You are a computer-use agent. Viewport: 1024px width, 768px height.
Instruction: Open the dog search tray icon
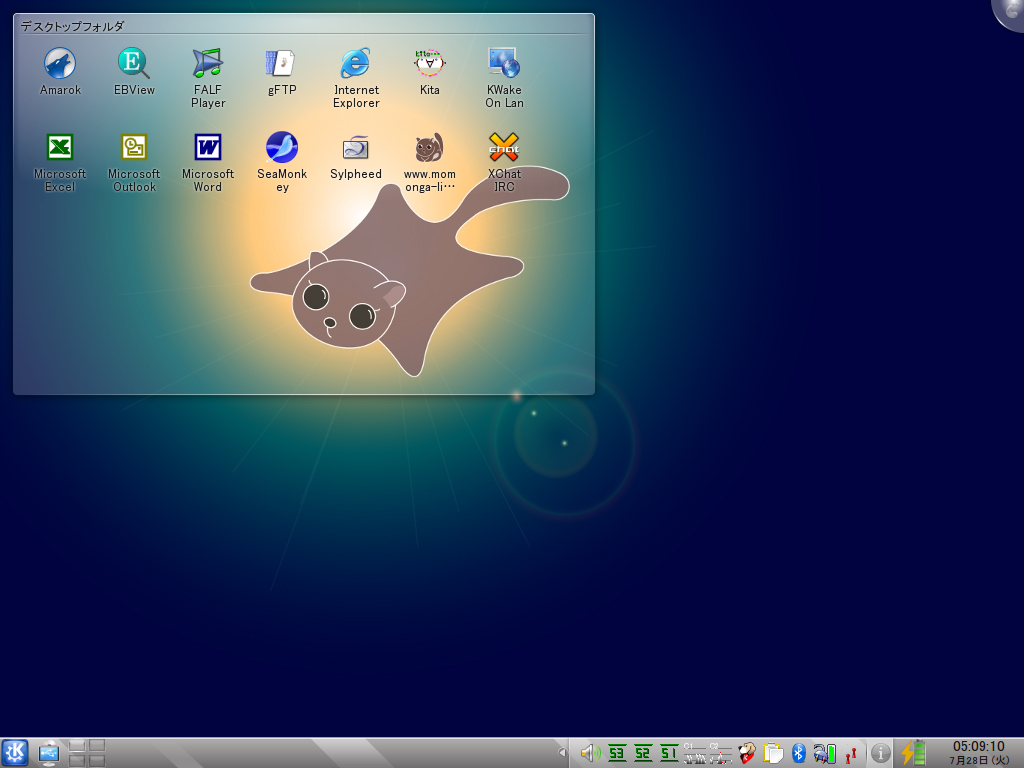click(746, 754)
